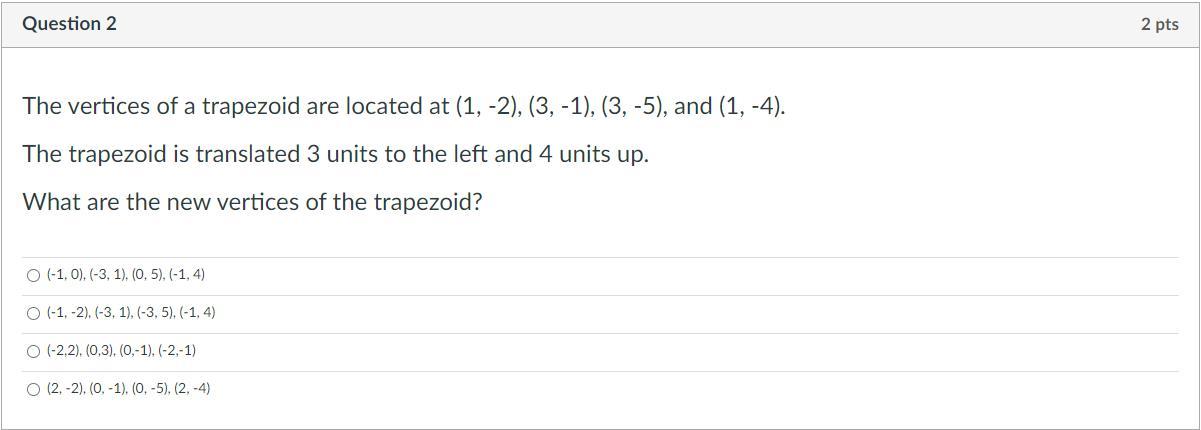Viewport: 1201px width, 430px height.
Task: Click the sentence about translating 3 units left
Action: pyautogui.click(x=336, y=155)
